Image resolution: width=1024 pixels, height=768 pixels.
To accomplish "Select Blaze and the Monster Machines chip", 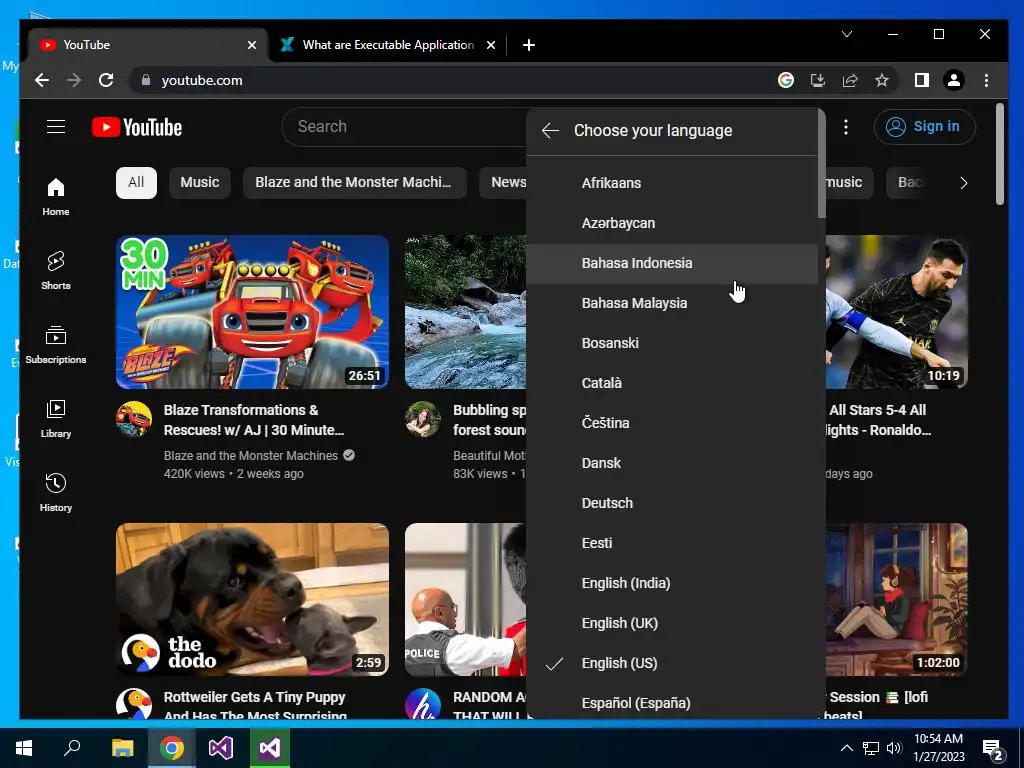I will coord(355,183).
